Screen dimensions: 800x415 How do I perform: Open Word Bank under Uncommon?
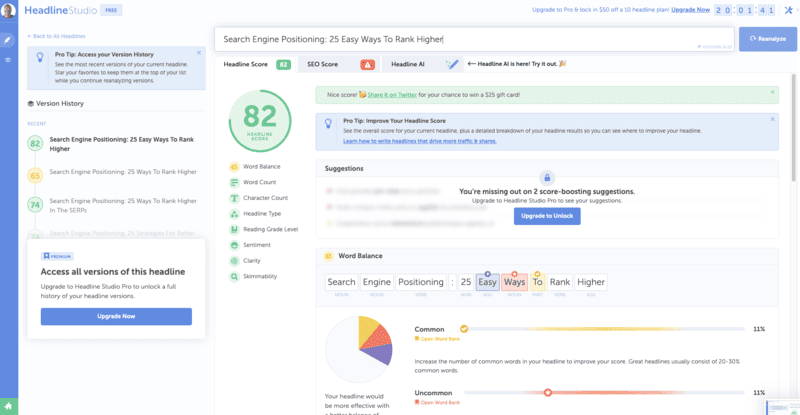point(437,403)
